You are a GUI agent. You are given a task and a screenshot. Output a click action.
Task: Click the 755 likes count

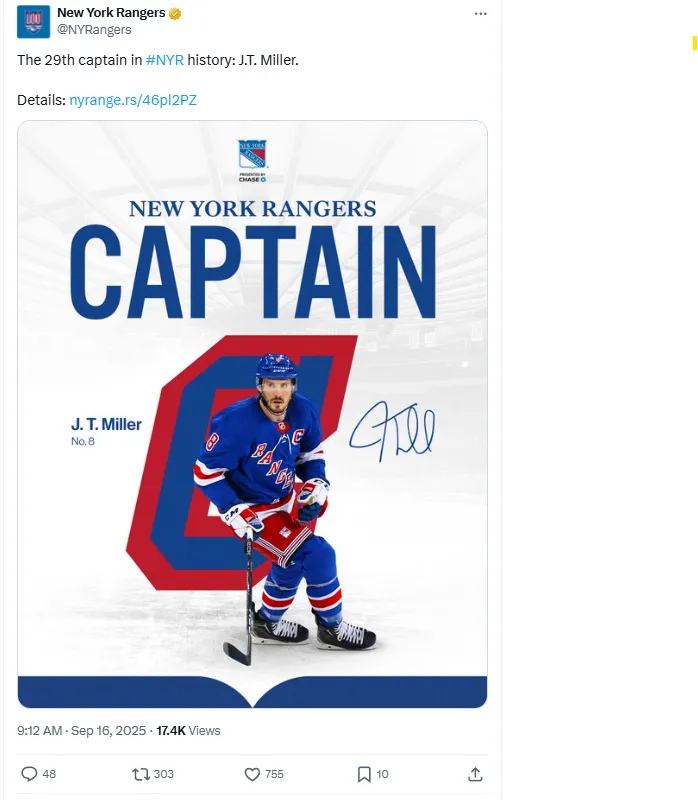click(x=274, y=774)
